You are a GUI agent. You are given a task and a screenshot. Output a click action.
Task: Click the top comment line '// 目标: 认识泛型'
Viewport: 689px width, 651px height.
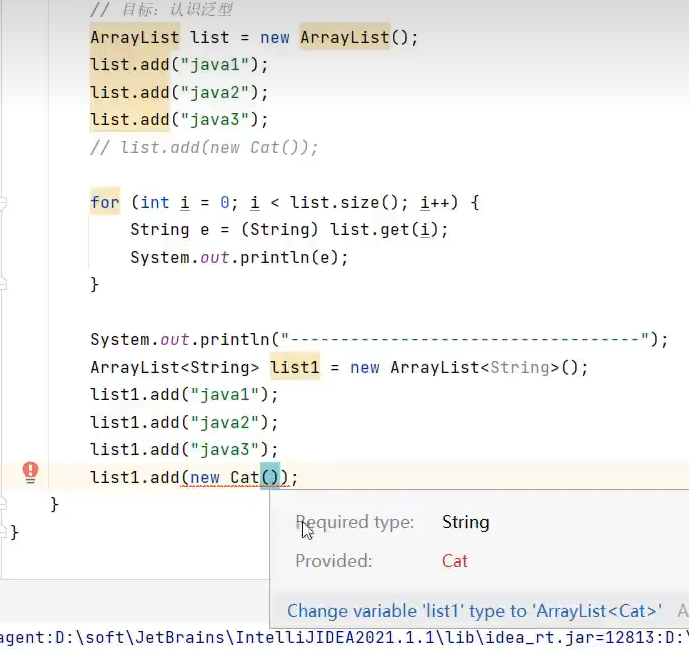click(x=161, y=10)
